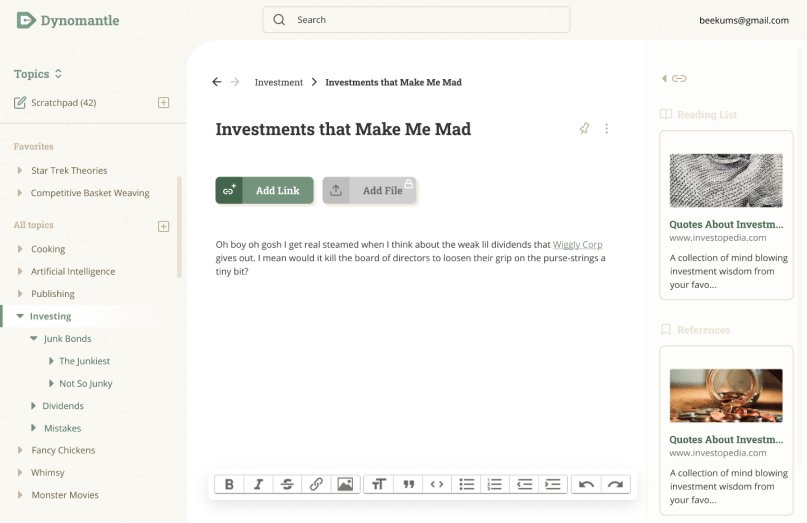Click the Dynomantle logo

(x=68, y=20)
